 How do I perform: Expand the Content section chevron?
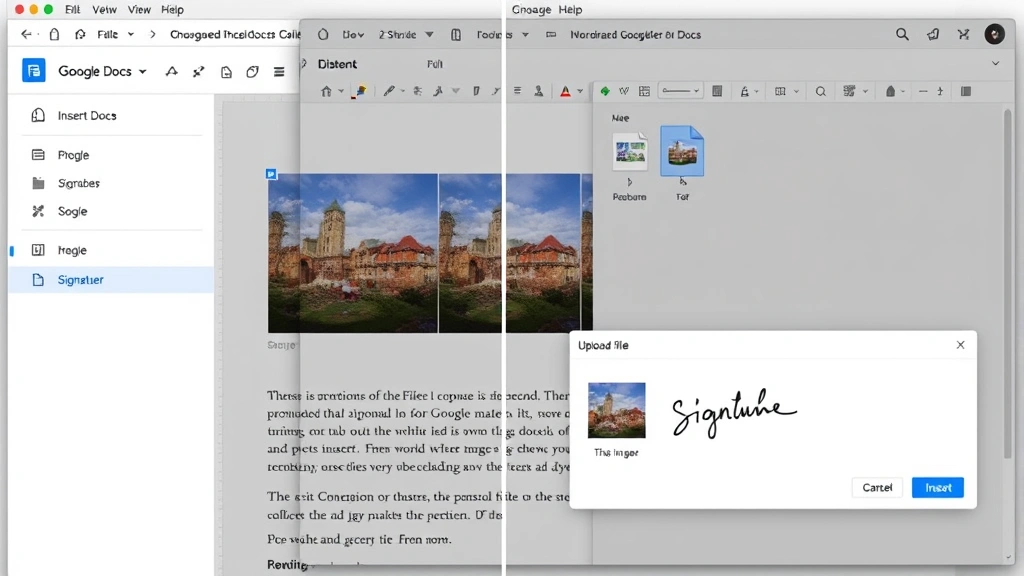pyautogui.click(x=995, y=63)
